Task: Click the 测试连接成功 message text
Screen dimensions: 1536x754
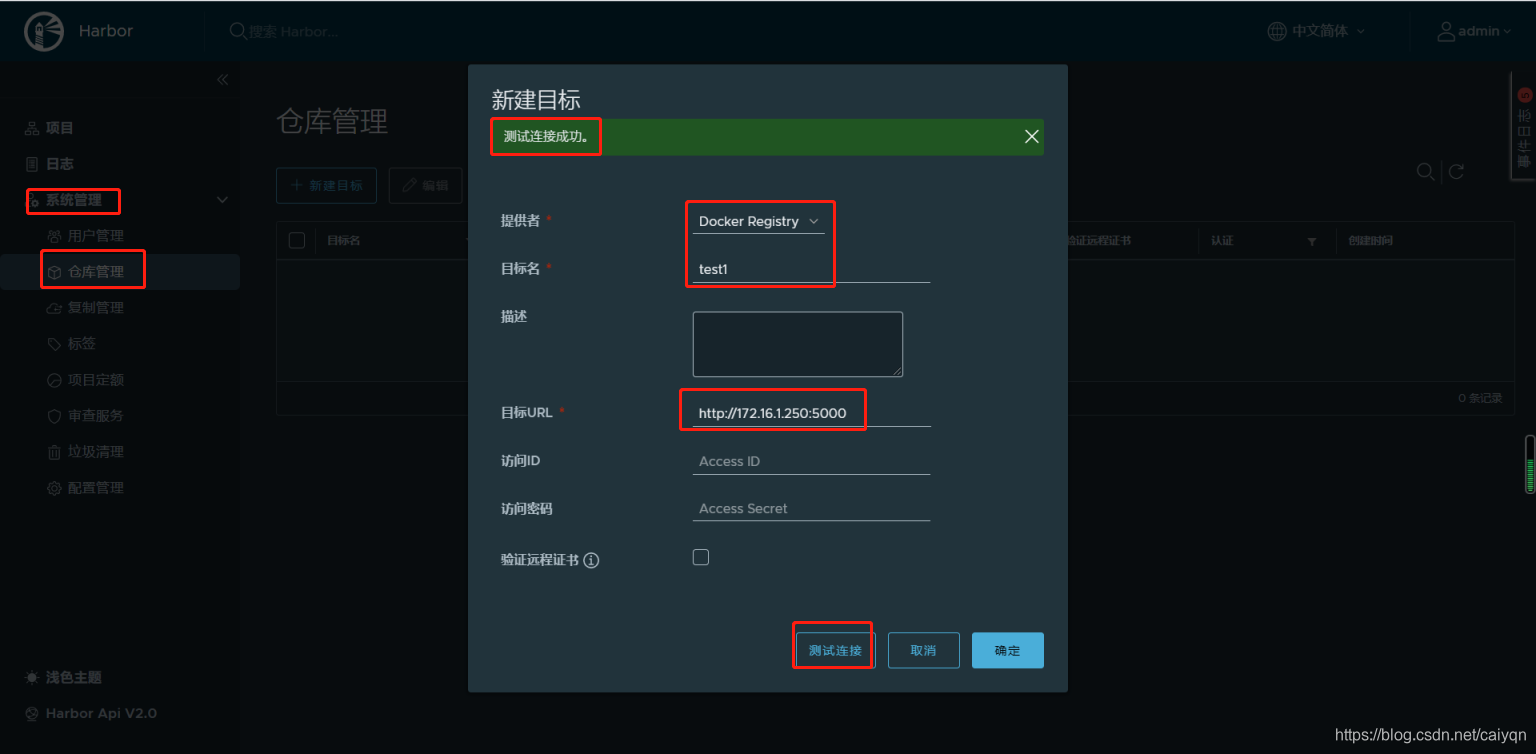Action: click(546, 136)
